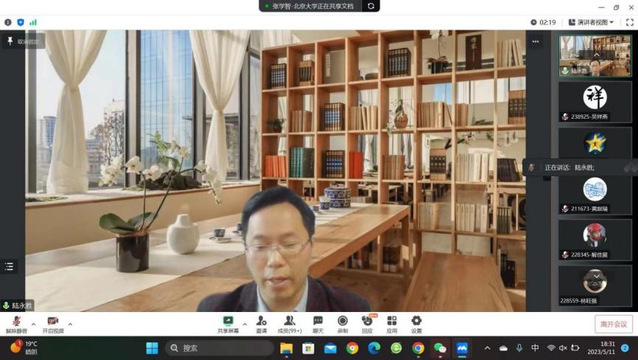
Task: Open the speaker view (演讲者视图) dropdown
Action: pyautogui.click(x=591, y=22)
